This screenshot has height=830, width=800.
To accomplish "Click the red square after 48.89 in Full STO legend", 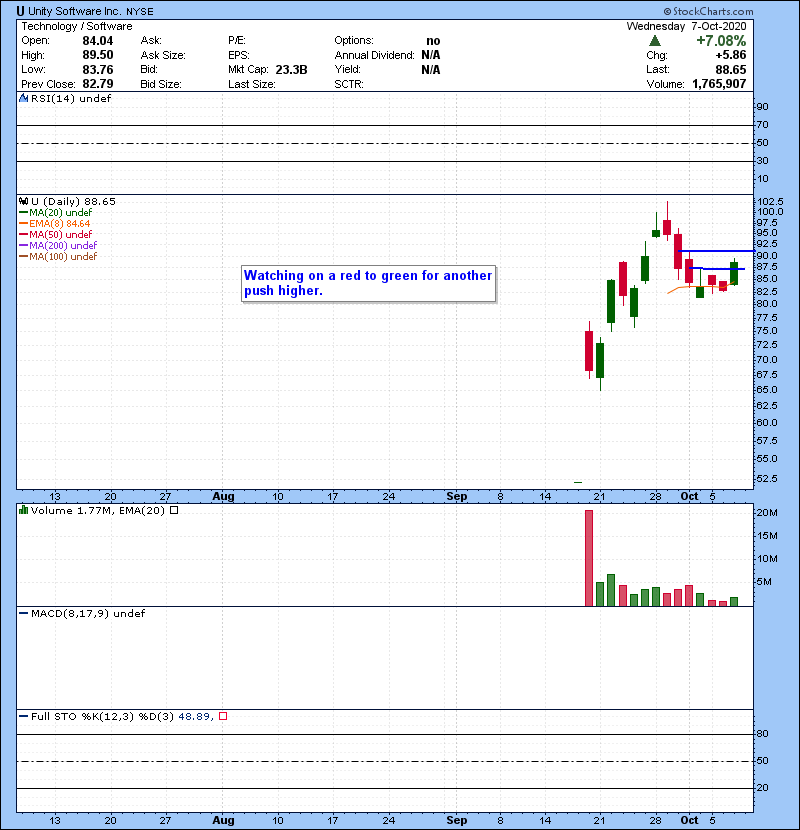I will point(223,716).
